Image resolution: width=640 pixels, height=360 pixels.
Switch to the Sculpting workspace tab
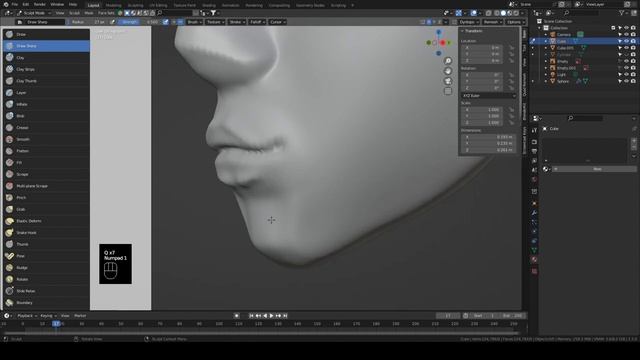click(136, 5)
